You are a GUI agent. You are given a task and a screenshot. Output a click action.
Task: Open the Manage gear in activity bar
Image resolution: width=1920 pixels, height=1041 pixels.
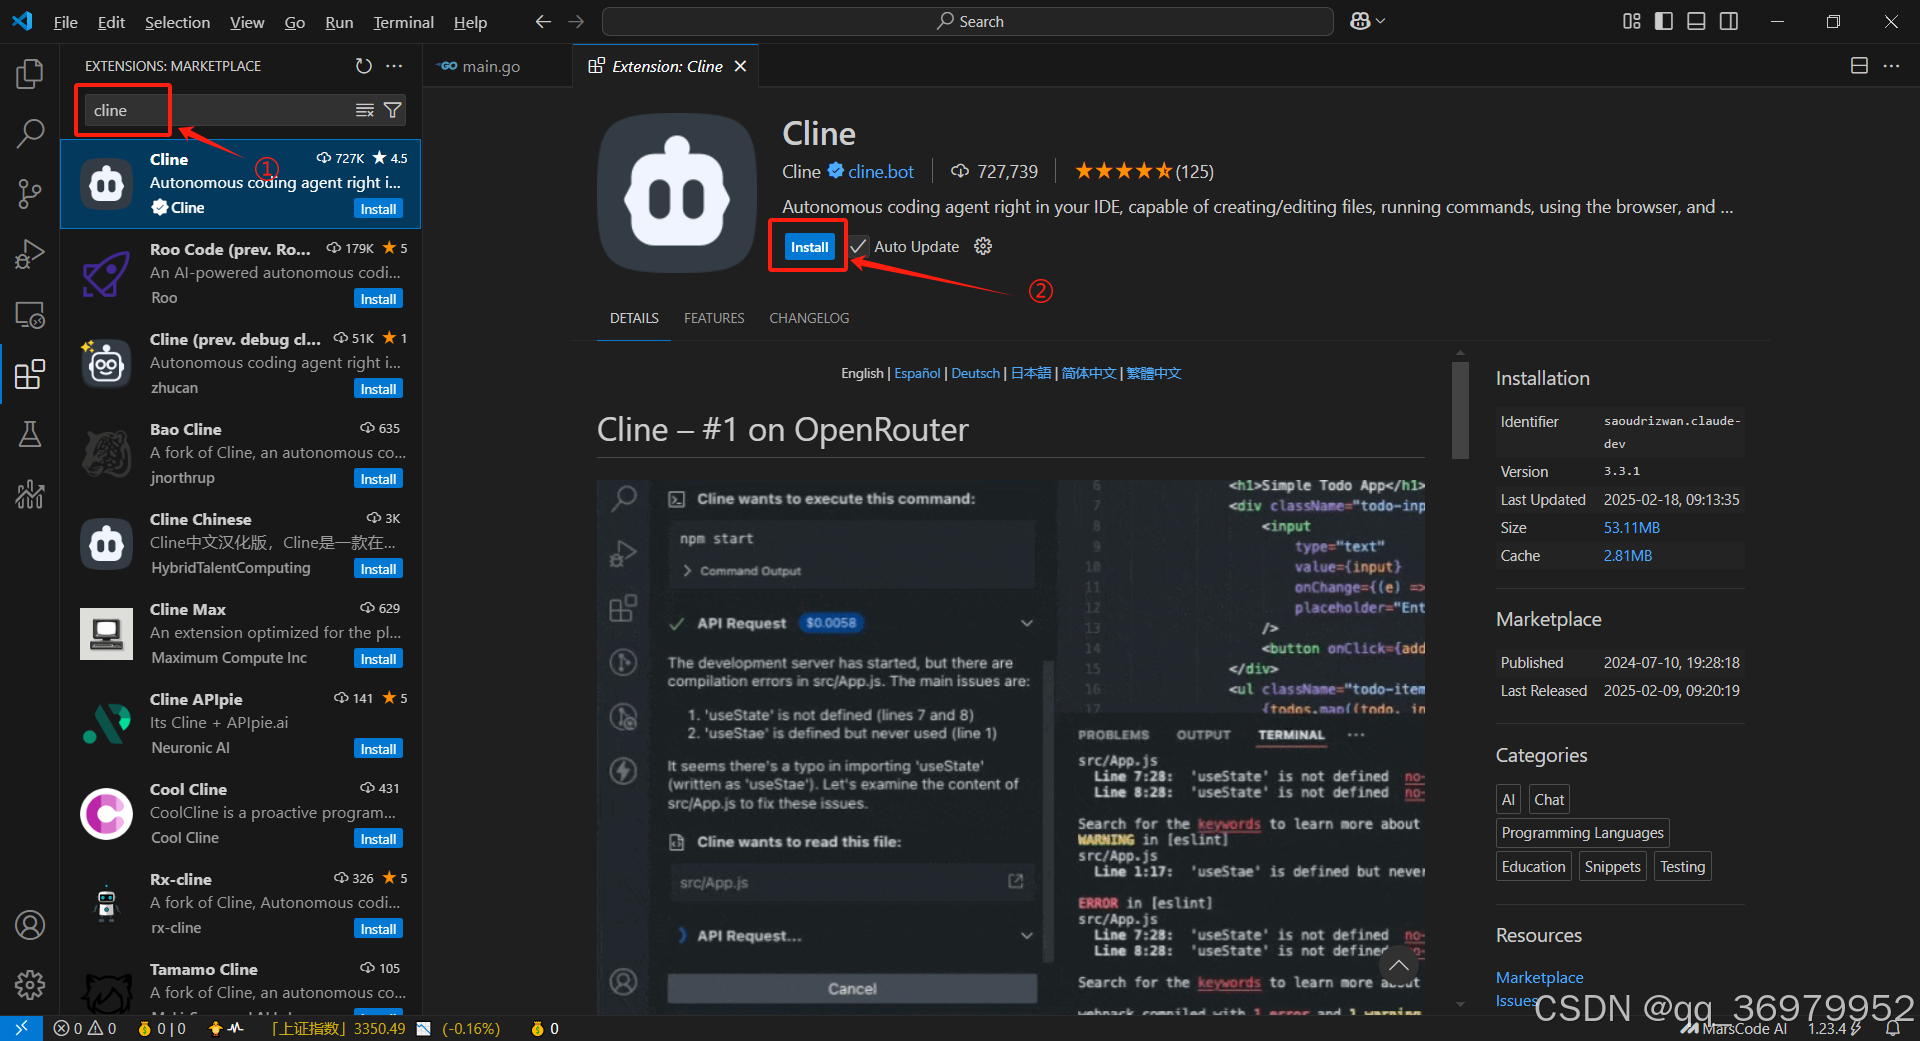tap(30, 985)
